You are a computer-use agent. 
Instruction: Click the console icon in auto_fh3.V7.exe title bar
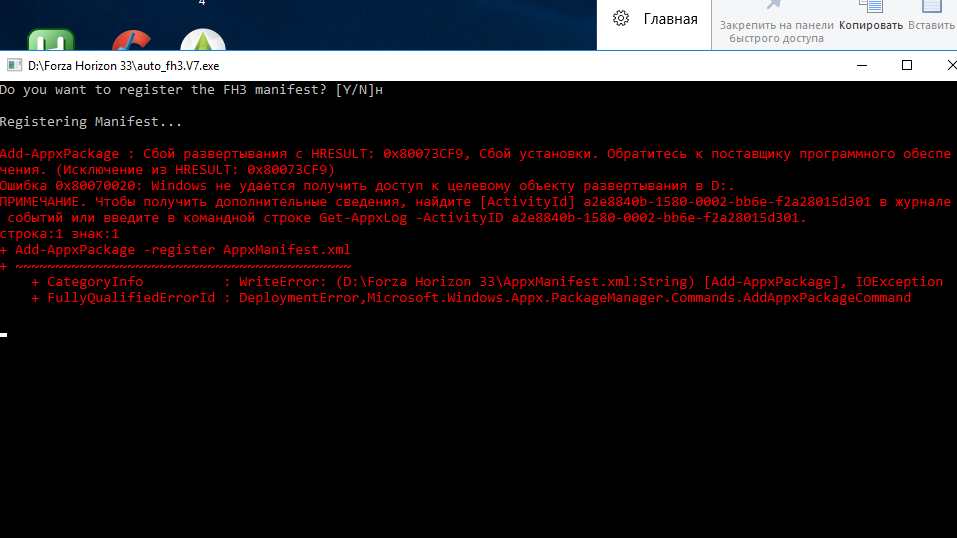click(x=15, y=65)
